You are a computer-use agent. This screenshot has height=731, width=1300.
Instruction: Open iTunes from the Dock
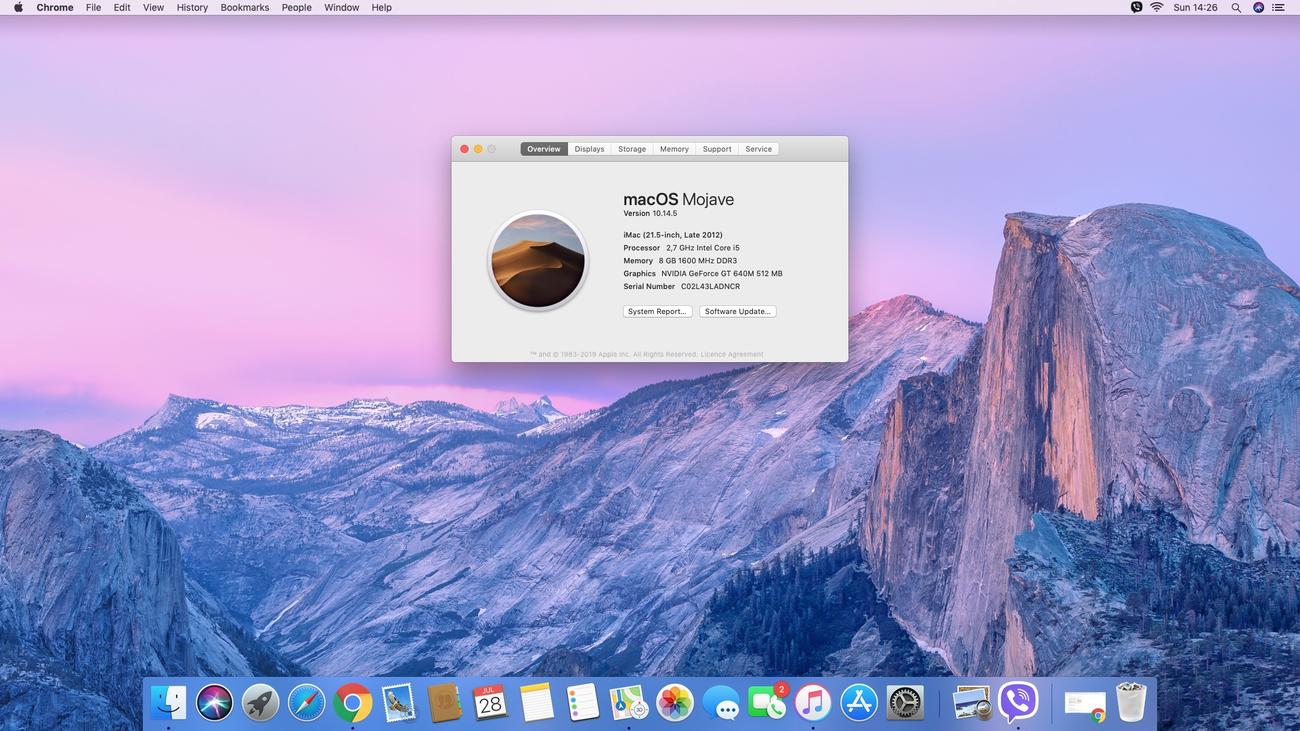[x=812, y=703]
